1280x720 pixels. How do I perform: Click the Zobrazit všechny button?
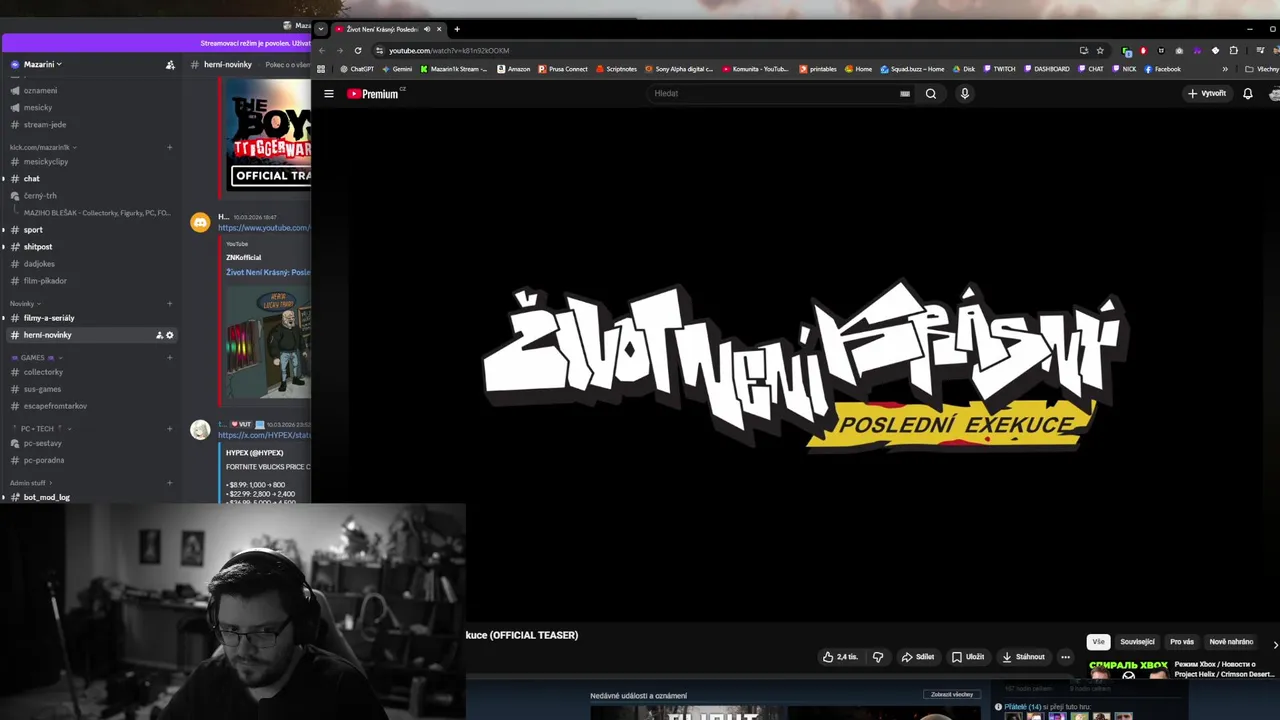pyautogui.click(x=951, y=695)
